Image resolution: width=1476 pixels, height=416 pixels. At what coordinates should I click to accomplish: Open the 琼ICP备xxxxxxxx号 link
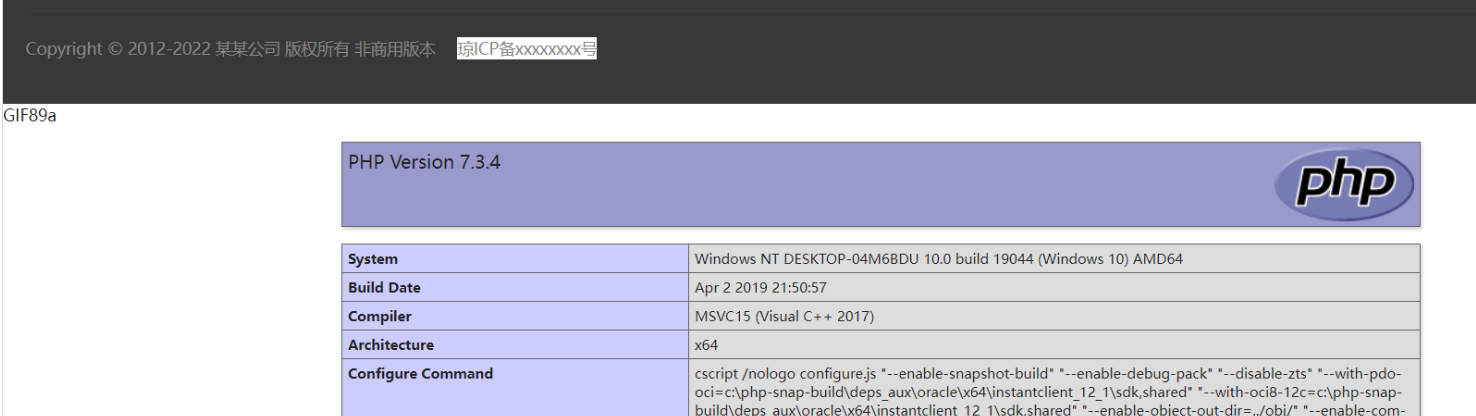[526, 49]
